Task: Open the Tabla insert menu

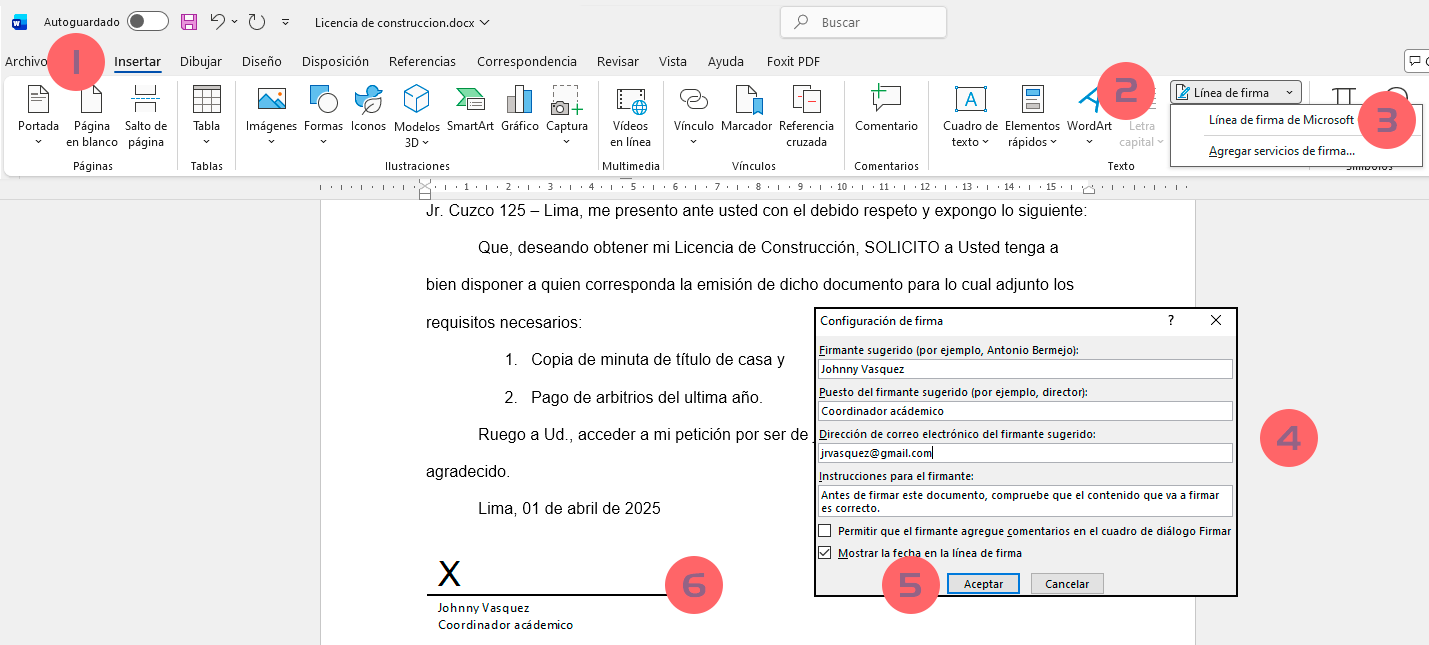Action: pyautogui.click(x=207, y=115)
